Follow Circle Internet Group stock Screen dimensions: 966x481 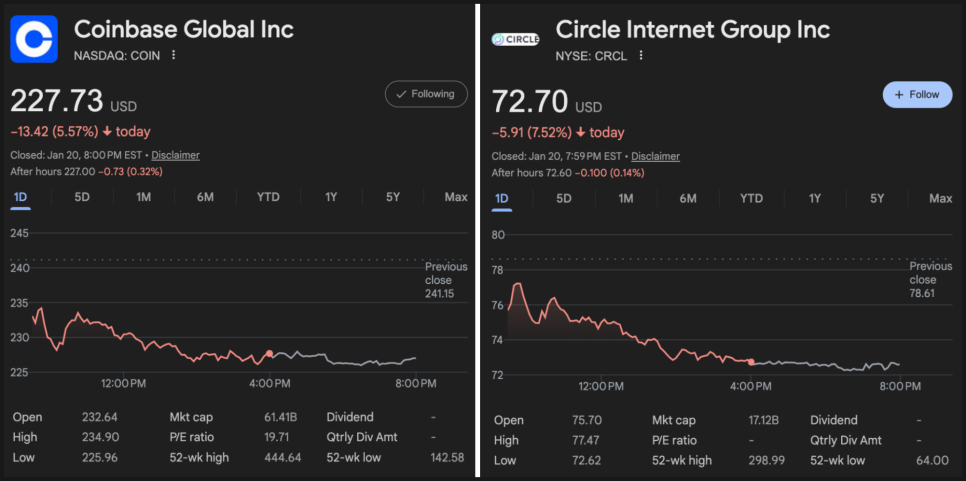point(917,95)
